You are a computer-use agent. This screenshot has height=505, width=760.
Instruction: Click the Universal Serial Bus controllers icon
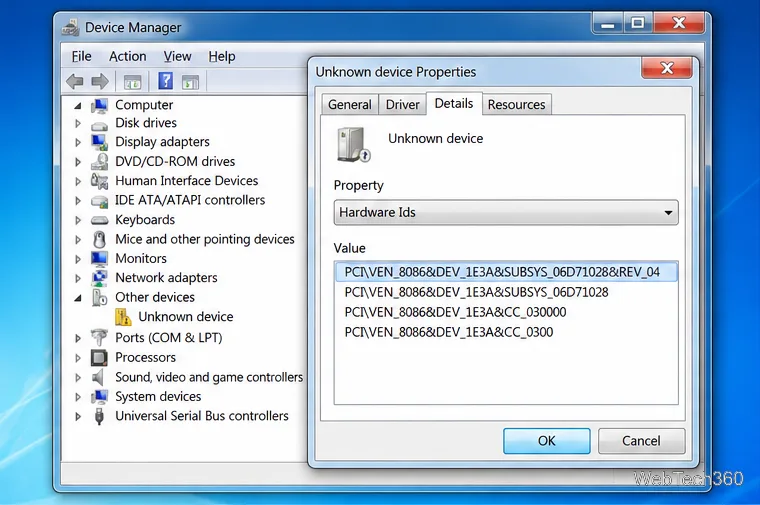click(x=99, y=416)
